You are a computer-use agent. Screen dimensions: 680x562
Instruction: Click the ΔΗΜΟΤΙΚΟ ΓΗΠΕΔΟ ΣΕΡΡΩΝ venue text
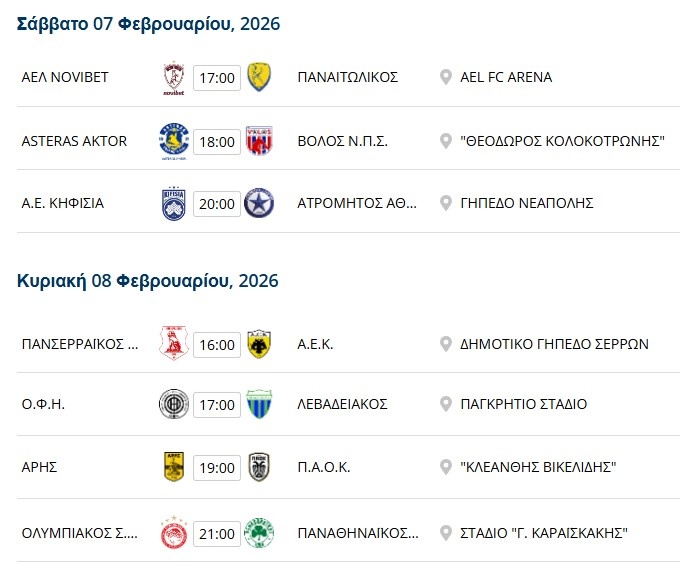click(554, 344)
